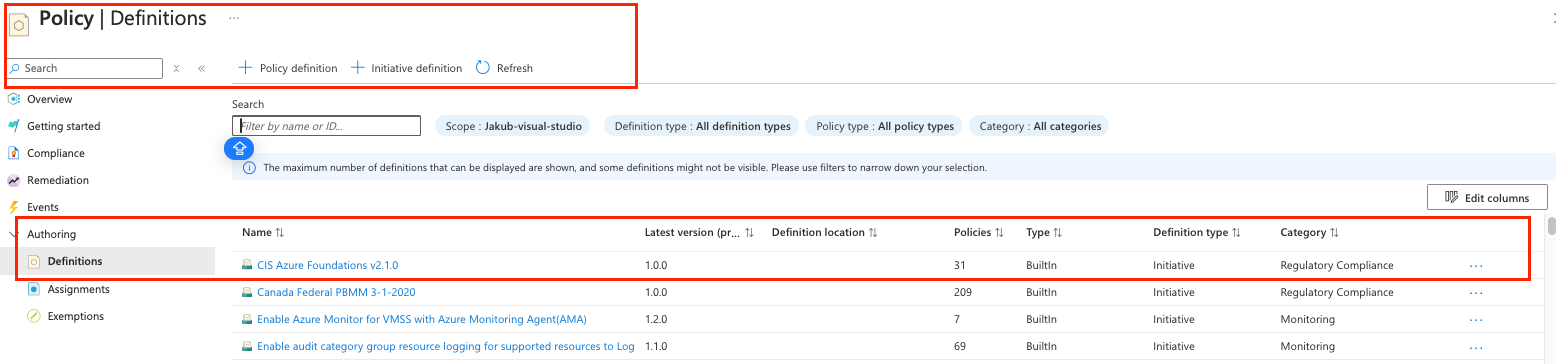Screen dimensions: 1556x364
Task: Click the Exemptions sidebar icon
Action: [34, 316]
